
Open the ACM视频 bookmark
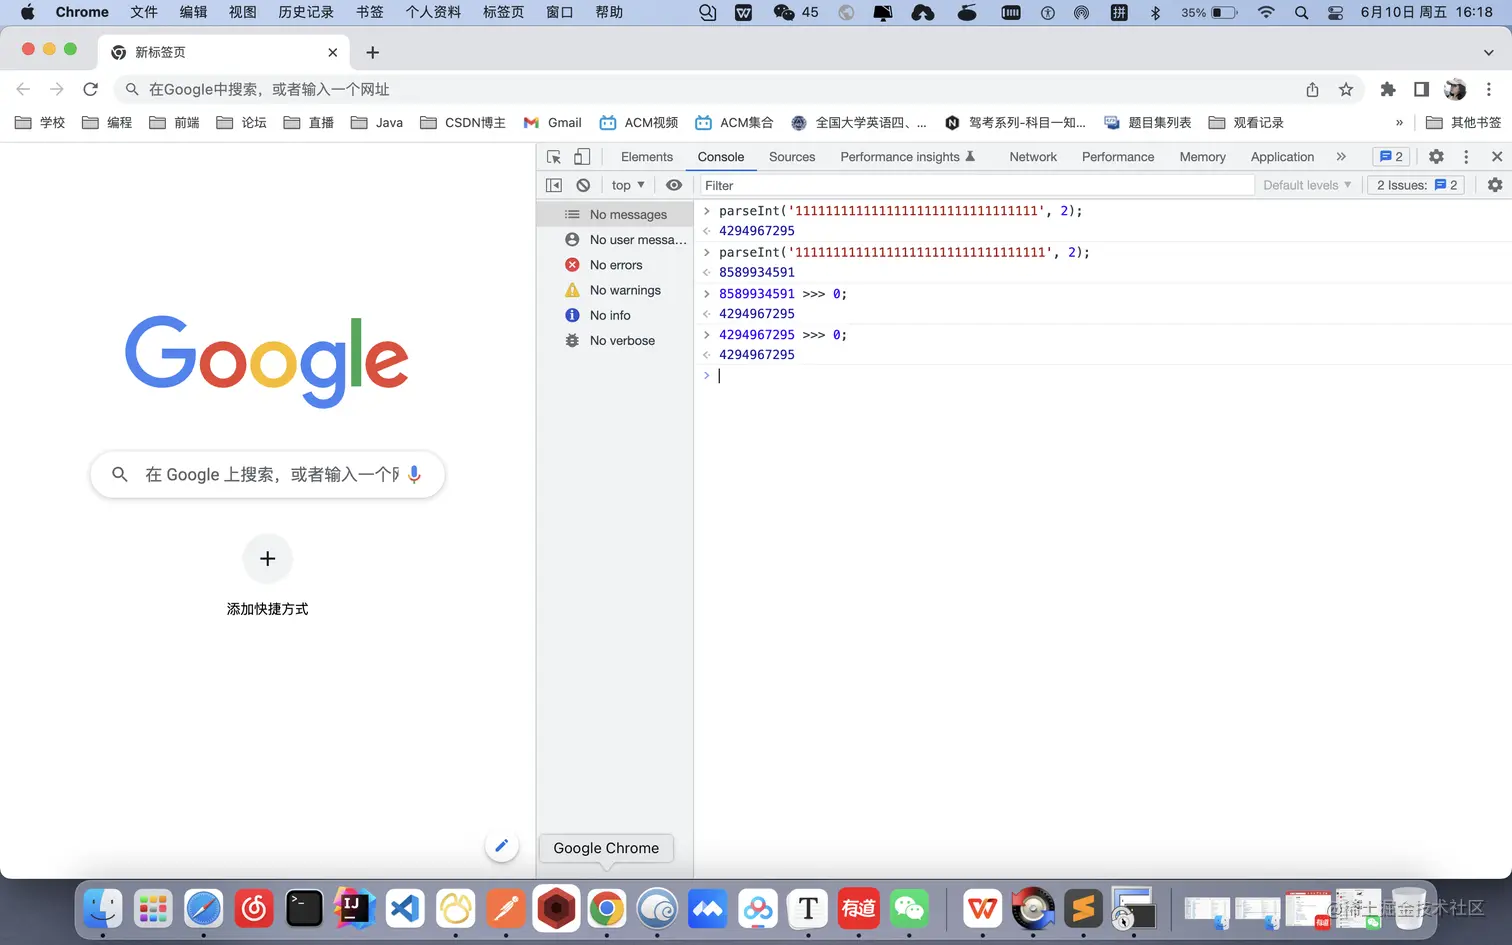[638, 122]
